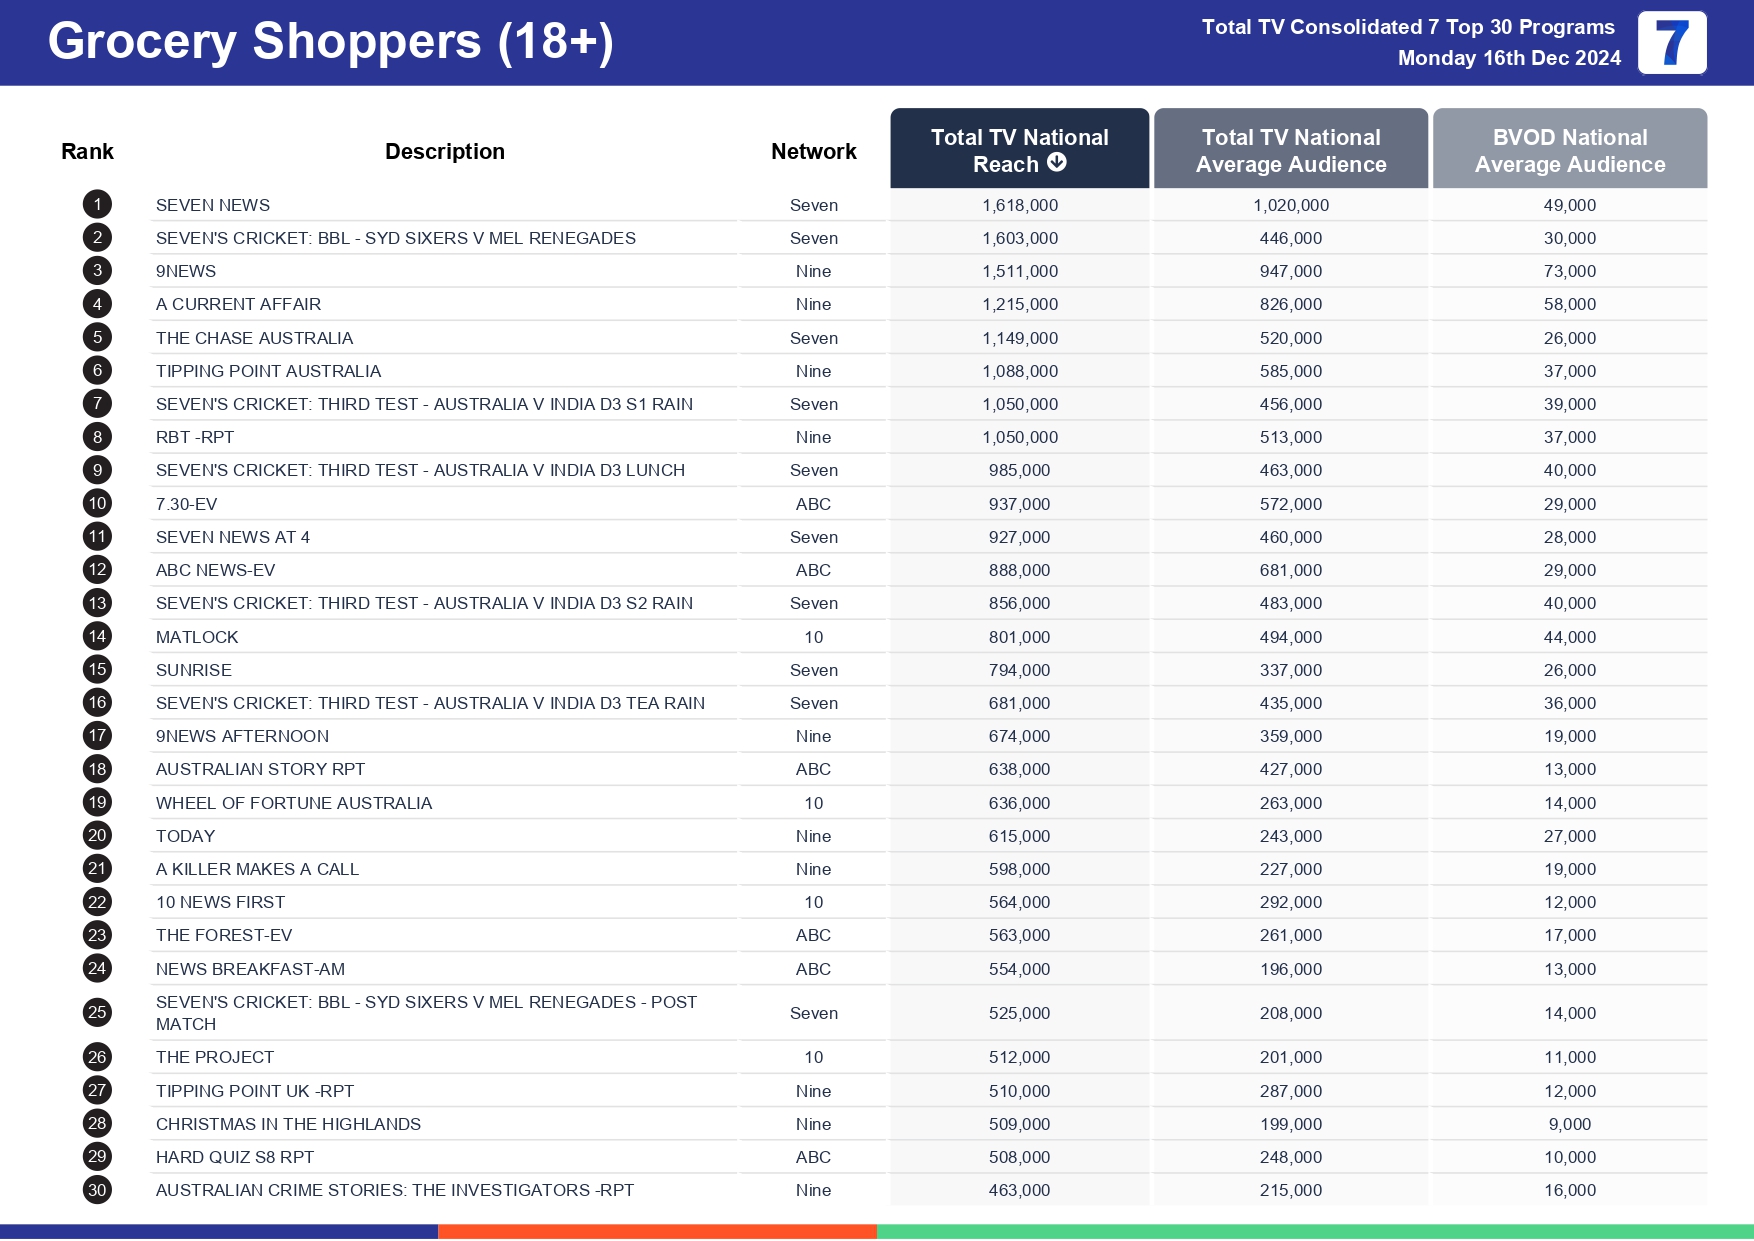Click the rank 1 circle badge

(97, 205)
